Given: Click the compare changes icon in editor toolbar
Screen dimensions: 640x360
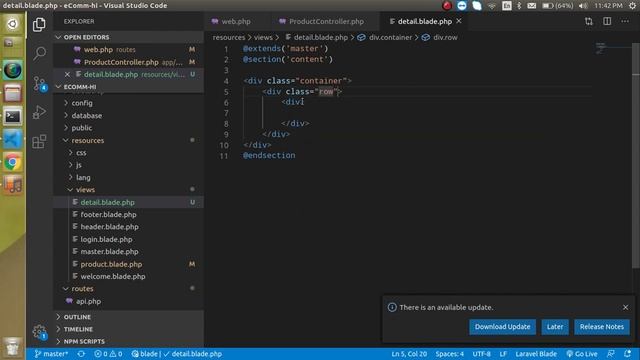Looking at the screenshot, I should point(589,21).
